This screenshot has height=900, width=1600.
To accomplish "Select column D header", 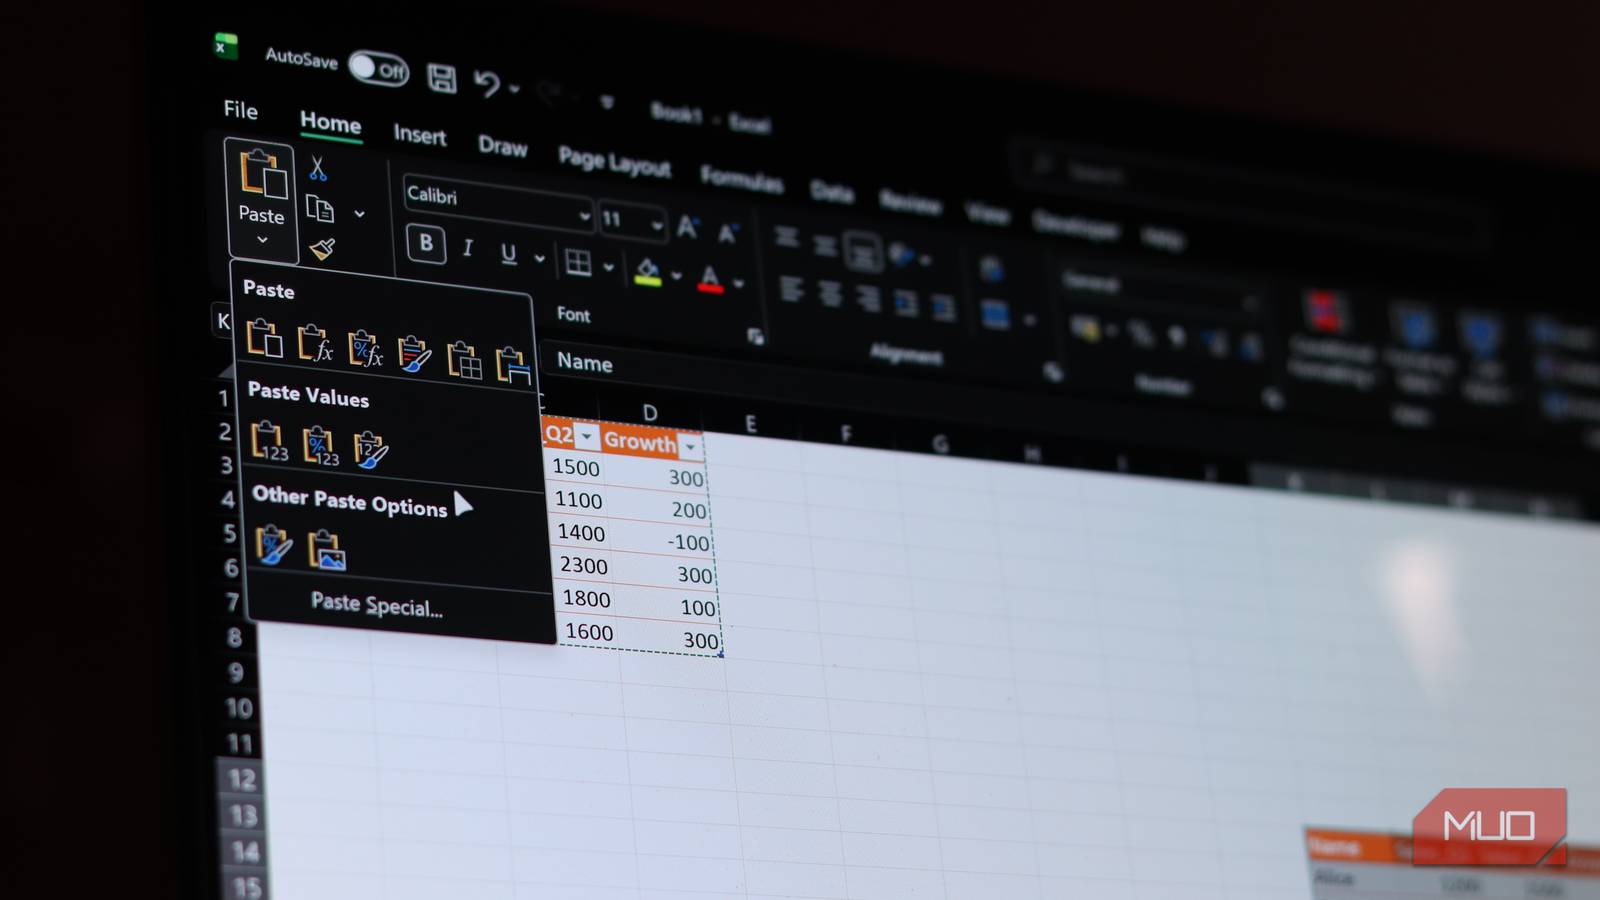I will click(650, 413).
